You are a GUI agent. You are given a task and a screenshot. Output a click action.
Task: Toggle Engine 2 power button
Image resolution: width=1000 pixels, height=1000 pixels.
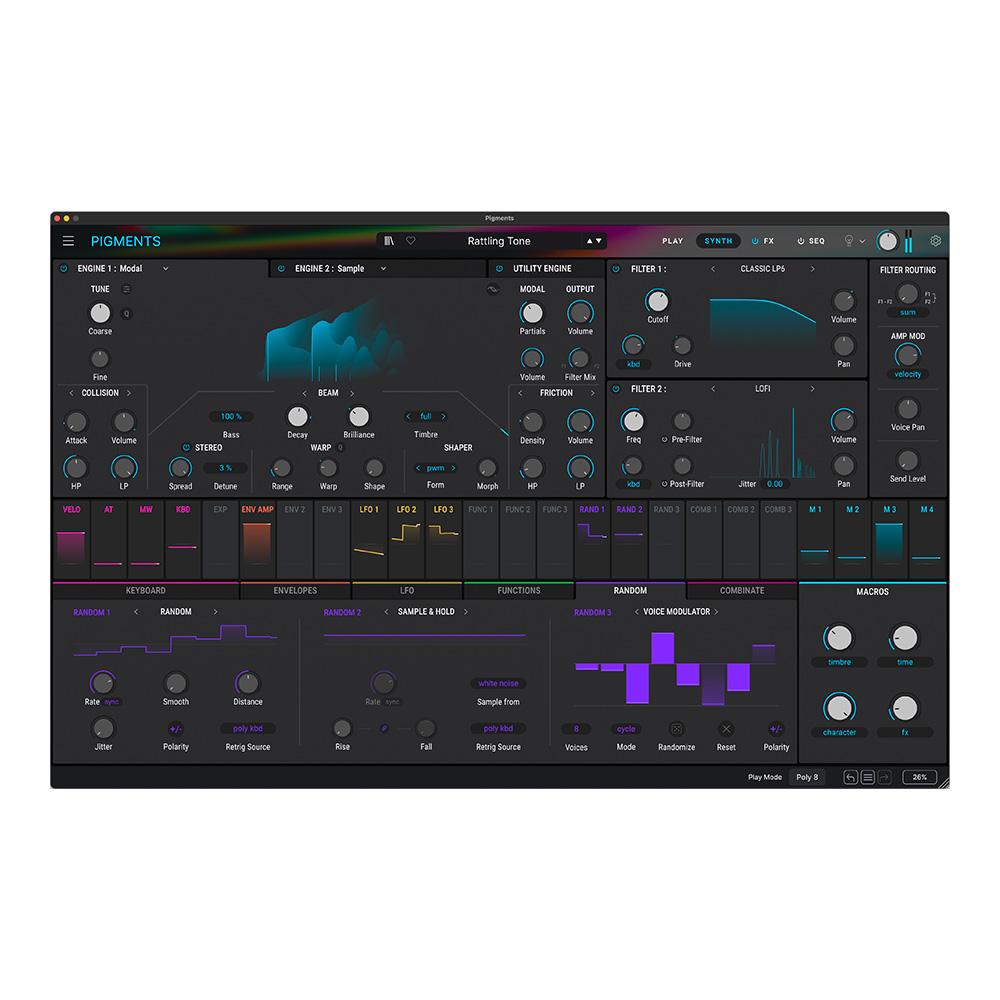tap(281, 268)
